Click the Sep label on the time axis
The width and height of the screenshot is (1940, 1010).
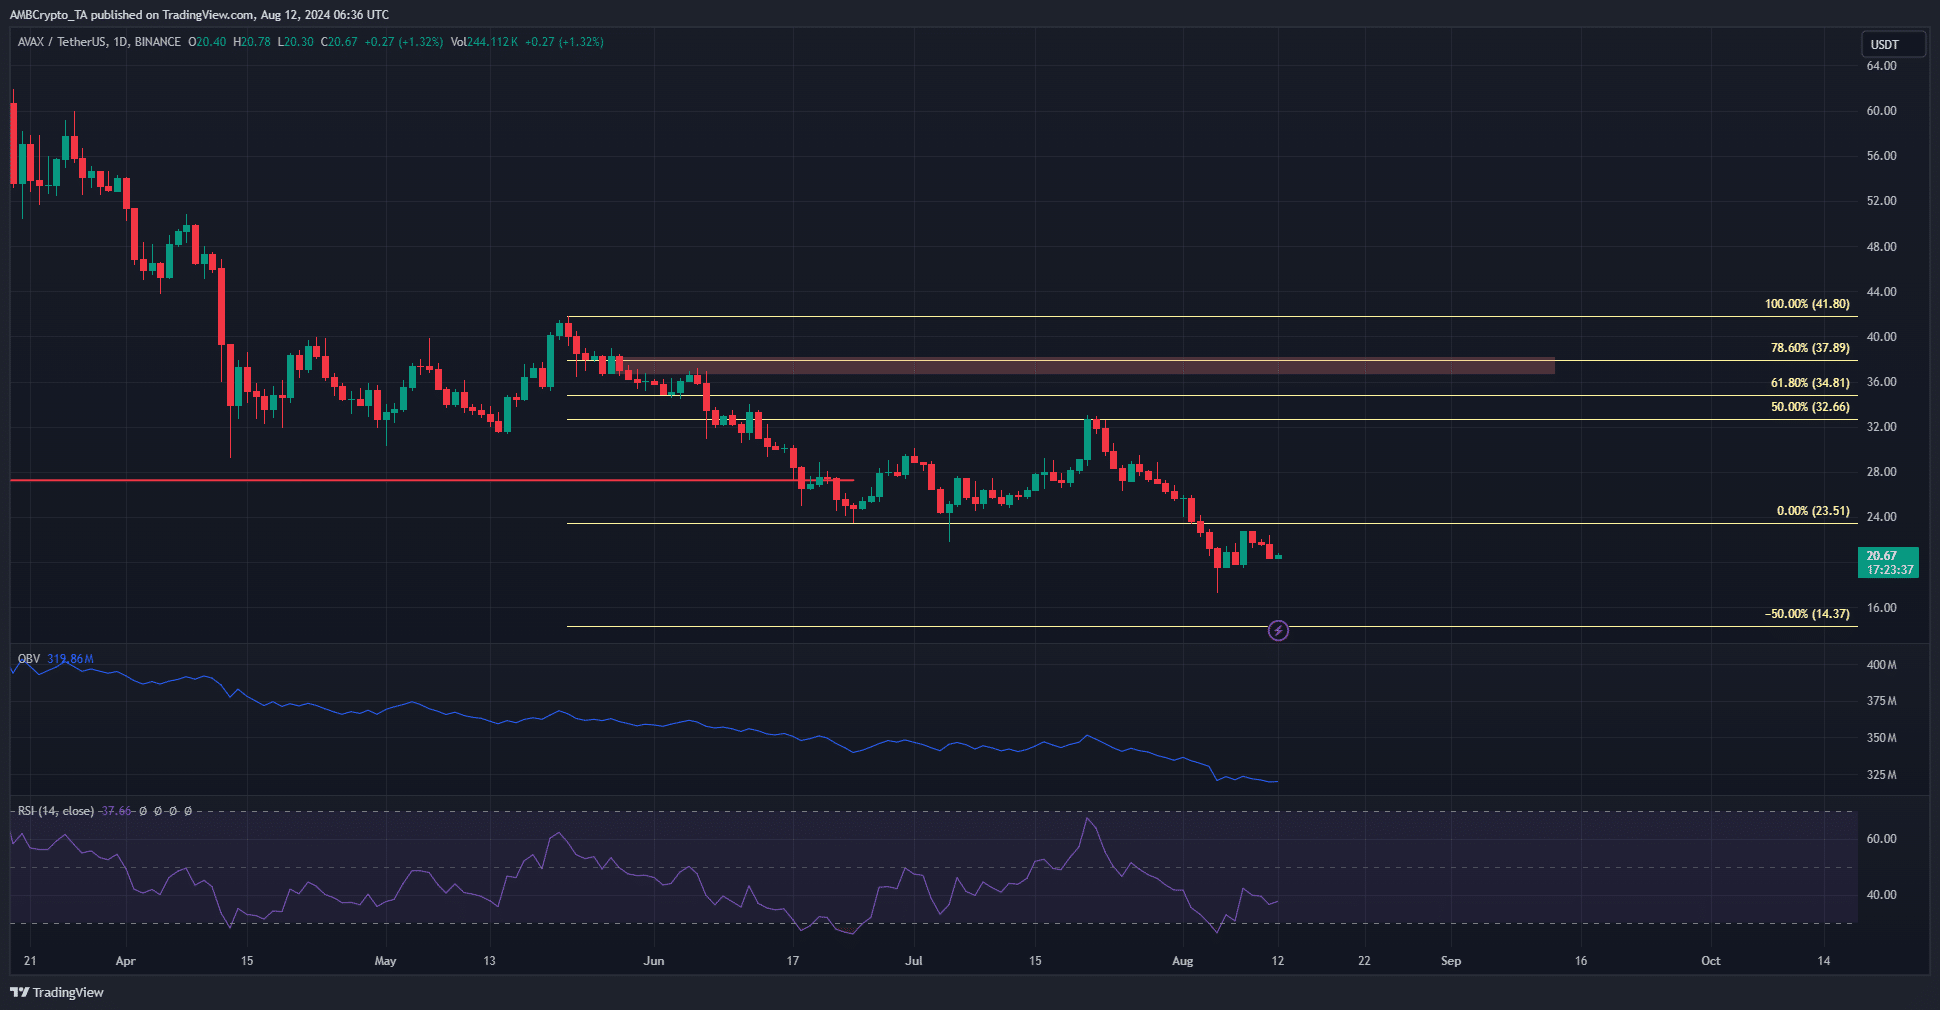[1451, 961]
